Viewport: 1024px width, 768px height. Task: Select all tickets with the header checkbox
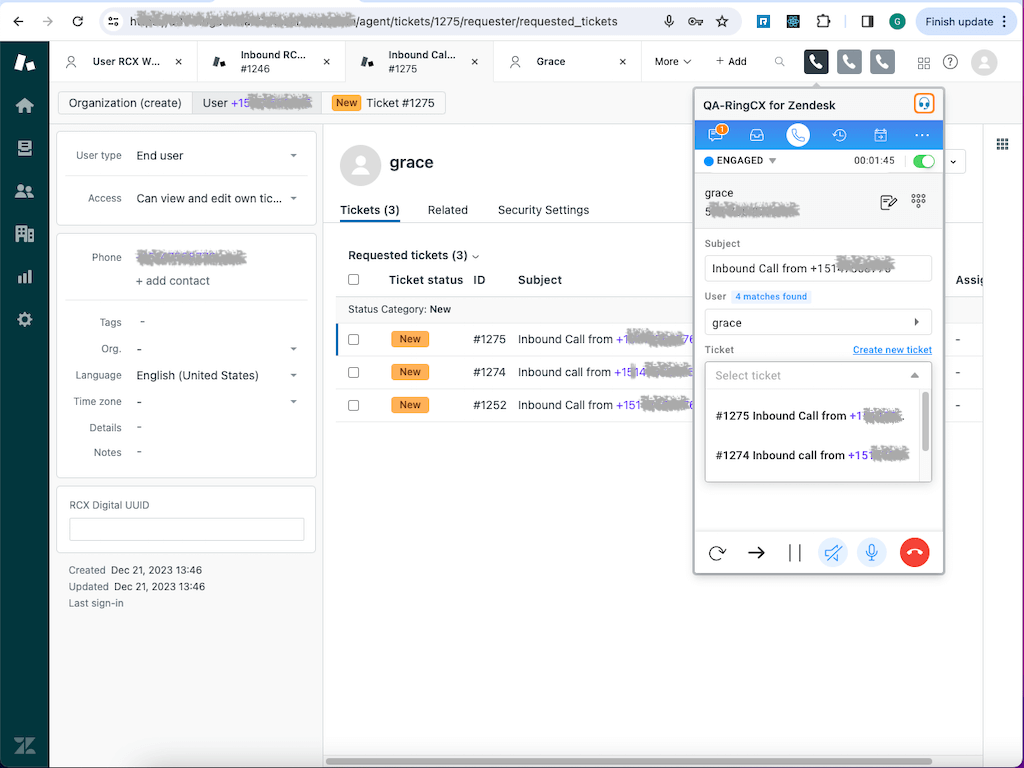(x=353, y=280)
